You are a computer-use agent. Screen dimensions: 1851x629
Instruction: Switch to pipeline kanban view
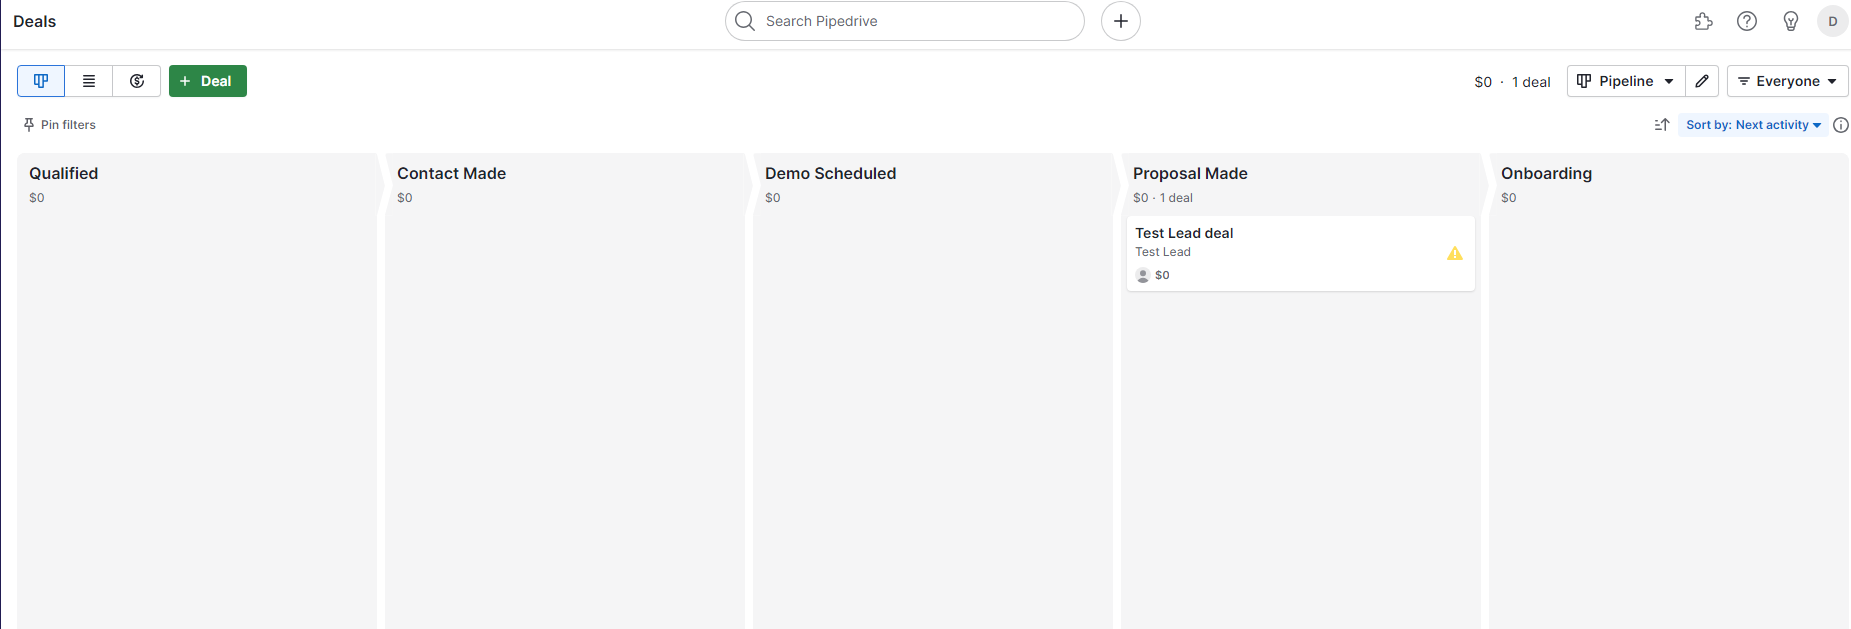[41, 81]
